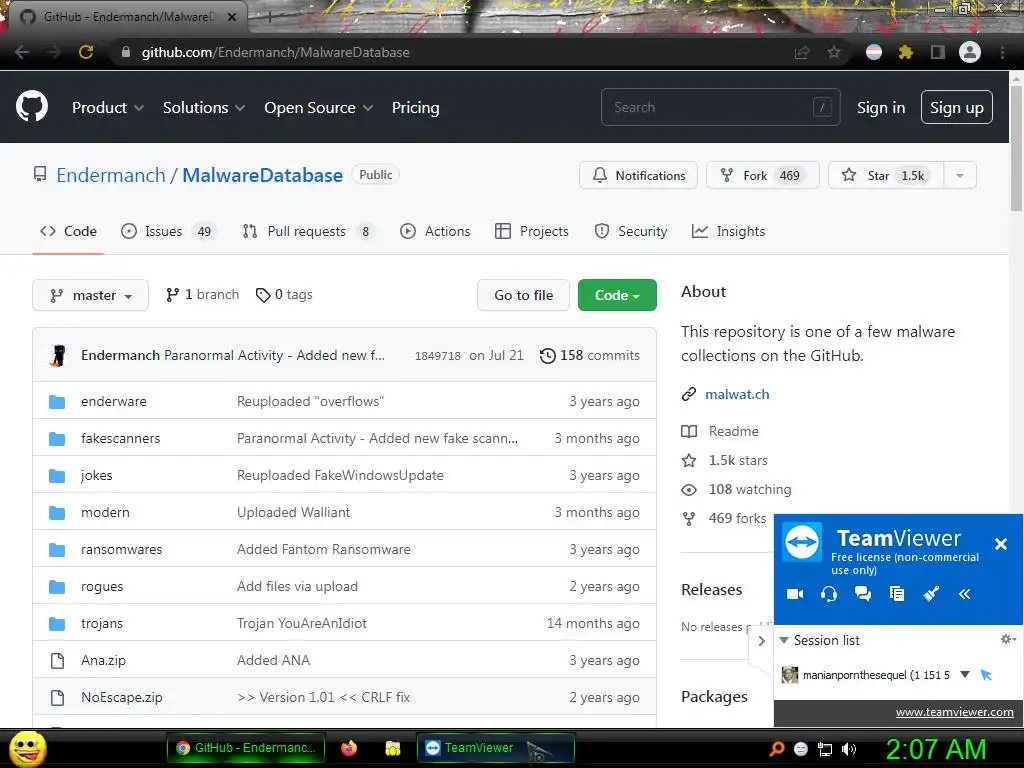
Task: Click the Ana.zip file icon
Action: pos(57,660)
